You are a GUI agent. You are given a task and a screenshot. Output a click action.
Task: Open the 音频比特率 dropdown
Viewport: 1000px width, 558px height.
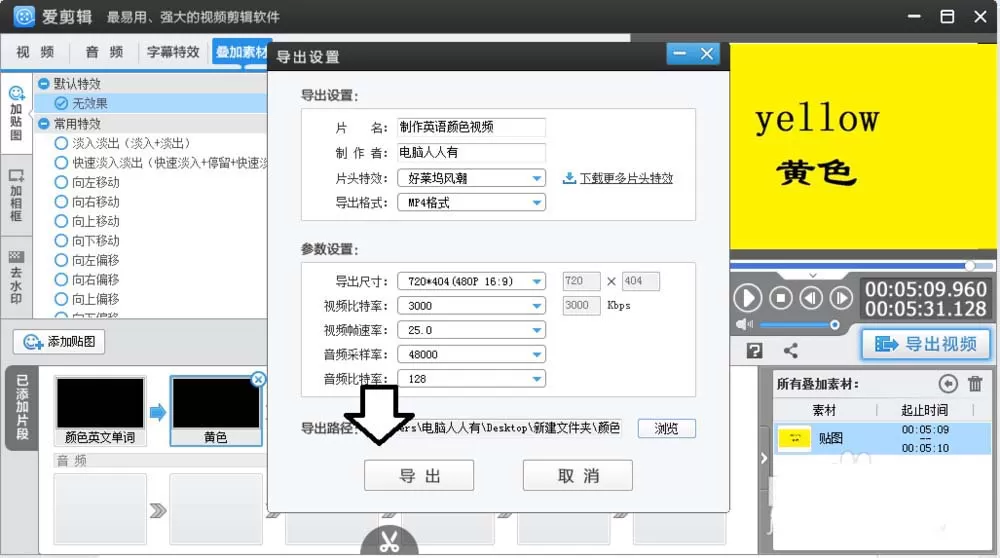[x=471, y=379]
